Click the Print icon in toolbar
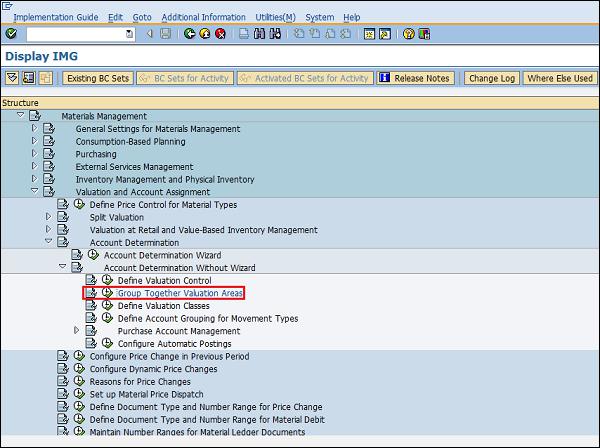 click(244, 34)
